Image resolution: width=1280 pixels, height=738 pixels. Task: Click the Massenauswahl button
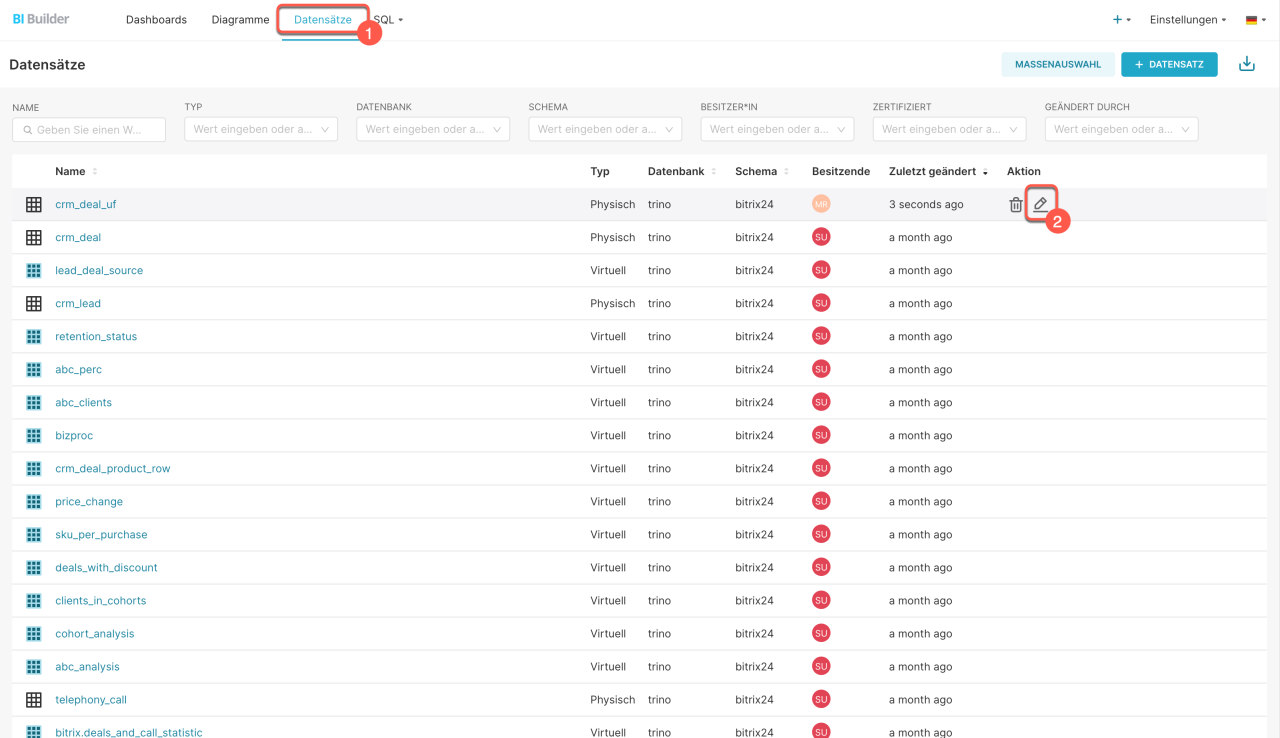click(1057, 64)
